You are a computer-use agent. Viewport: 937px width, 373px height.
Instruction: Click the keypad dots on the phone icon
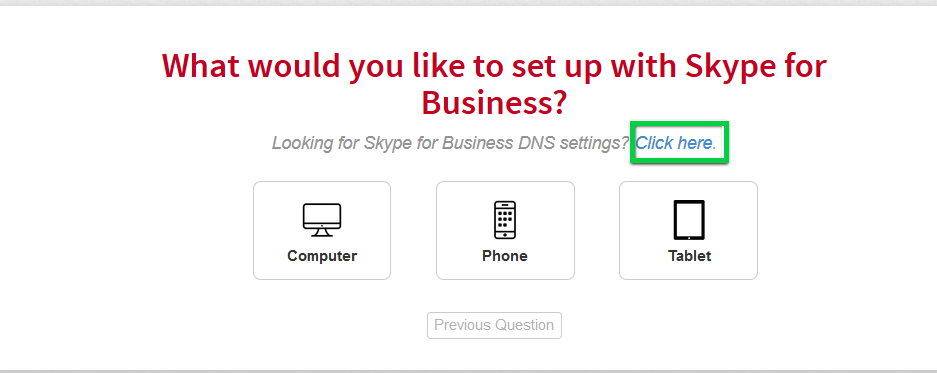pos(505,216)
